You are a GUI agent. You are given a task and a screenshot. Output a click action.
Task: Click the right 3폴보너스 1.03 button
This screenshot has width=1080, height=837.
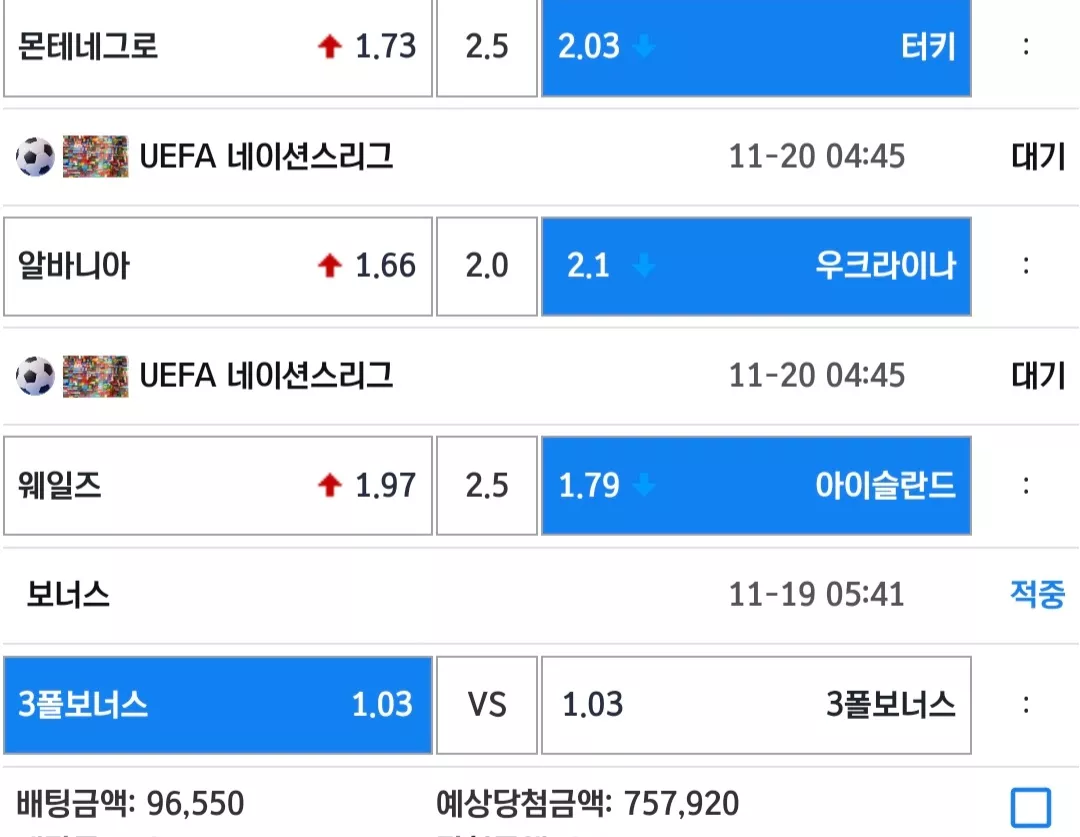(x=756, y=705)
